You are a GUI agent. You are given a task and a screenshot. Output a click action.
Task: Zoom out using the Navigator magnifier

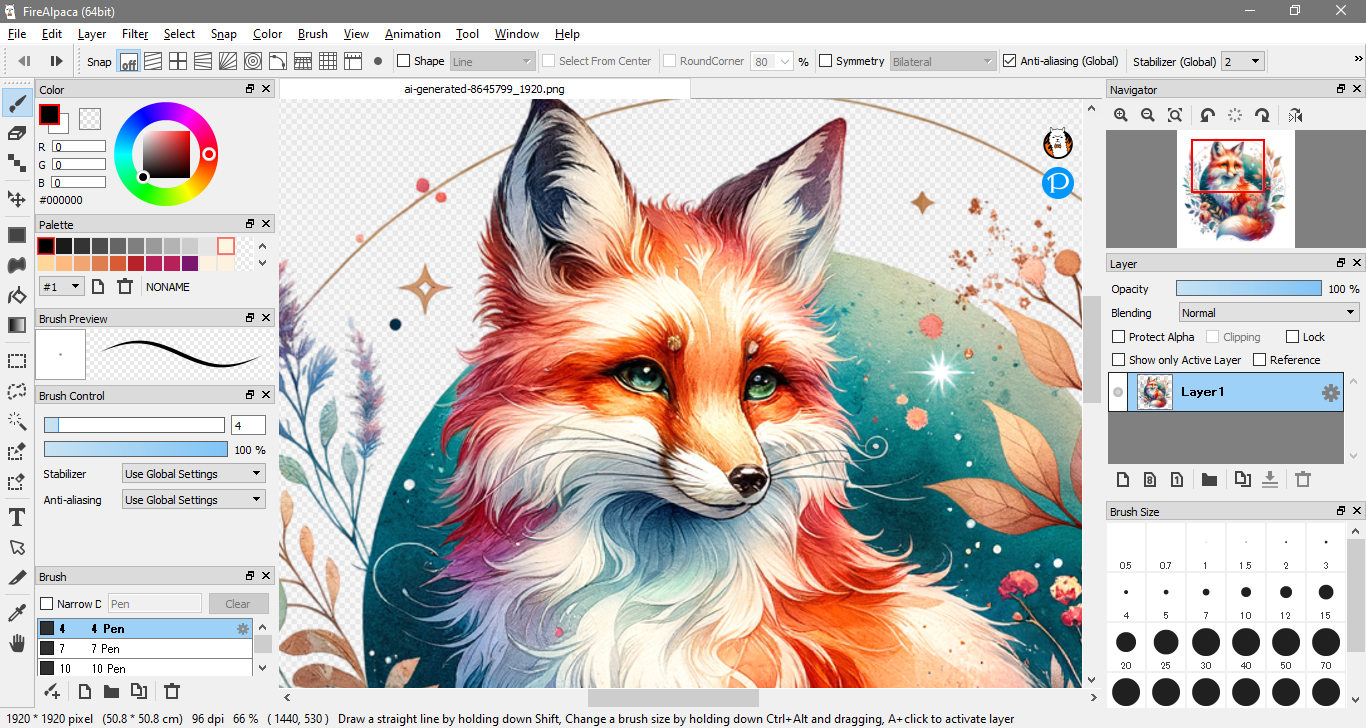pyautogui.click(x=1148, y=116)
